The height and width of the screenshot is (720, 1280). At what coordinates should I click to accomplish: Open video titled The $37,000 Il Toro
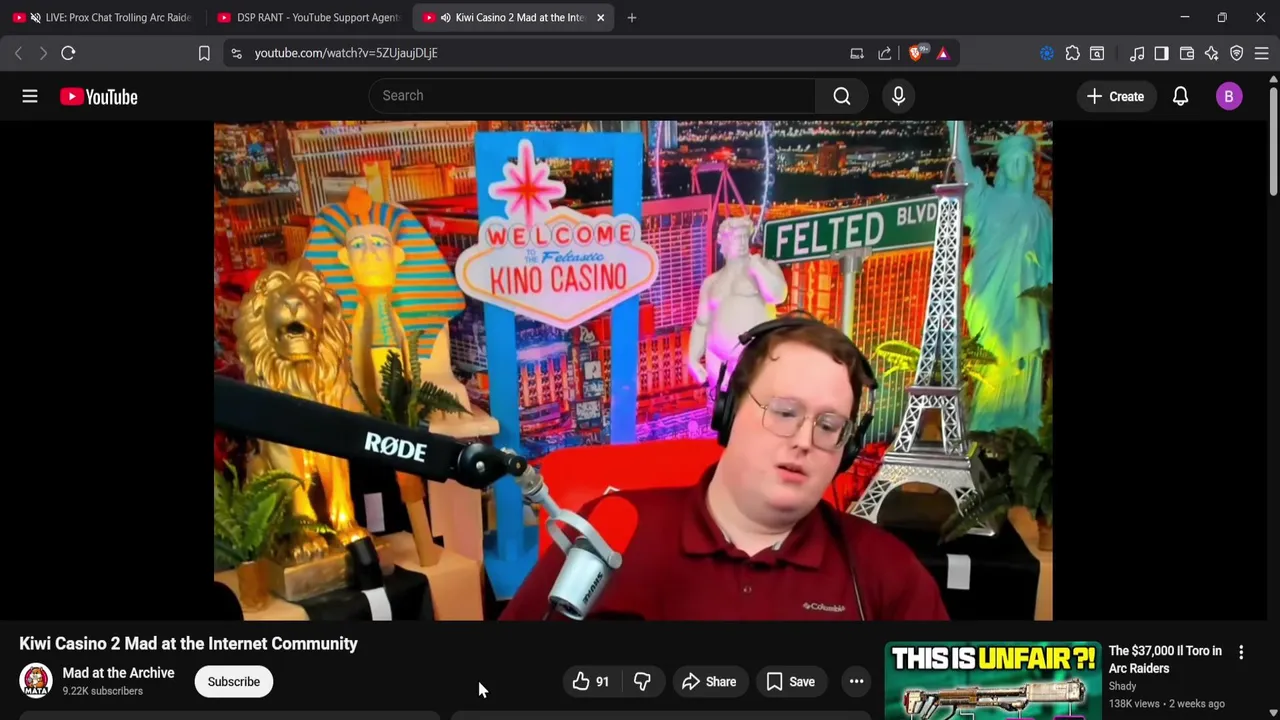(1165, 659)
